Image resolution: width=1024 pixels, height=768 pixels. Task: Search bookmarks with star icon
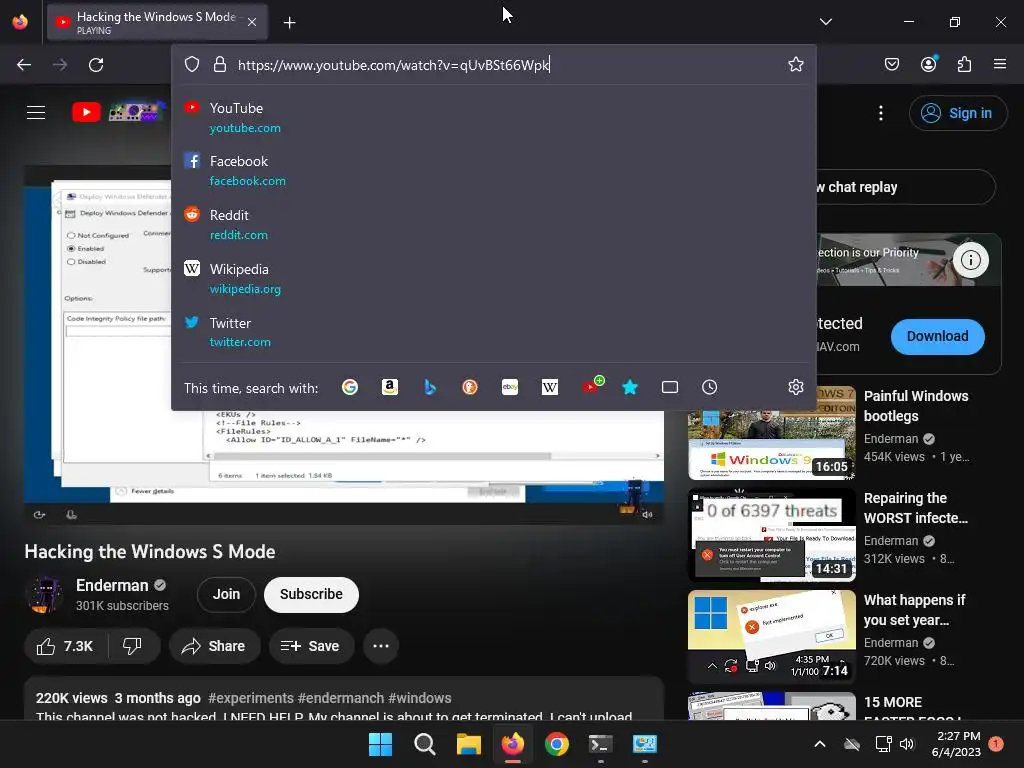[630, 387]
